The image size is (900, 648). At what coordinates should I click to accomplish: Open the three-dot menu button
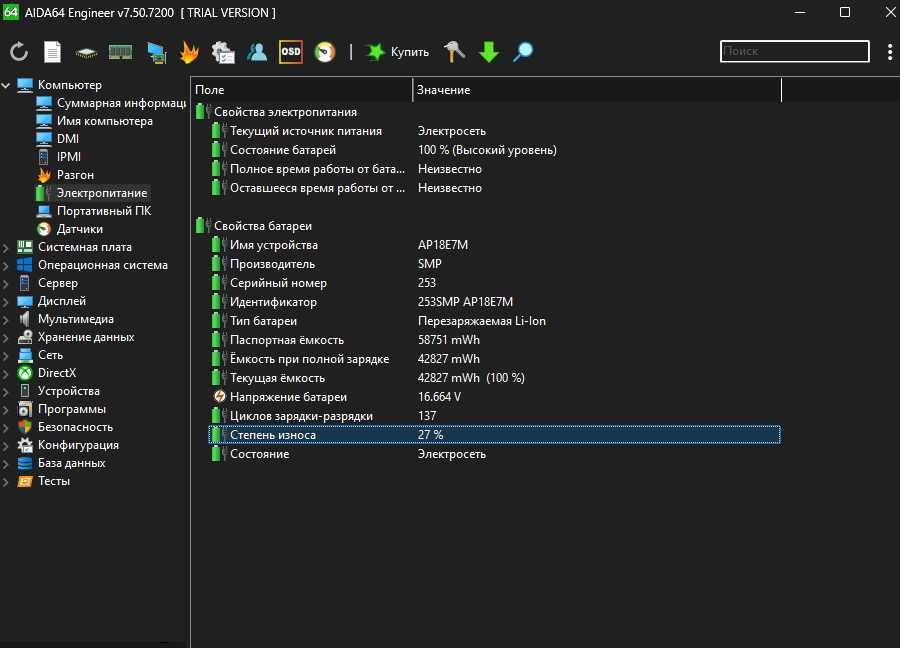[x=890, y=52]
